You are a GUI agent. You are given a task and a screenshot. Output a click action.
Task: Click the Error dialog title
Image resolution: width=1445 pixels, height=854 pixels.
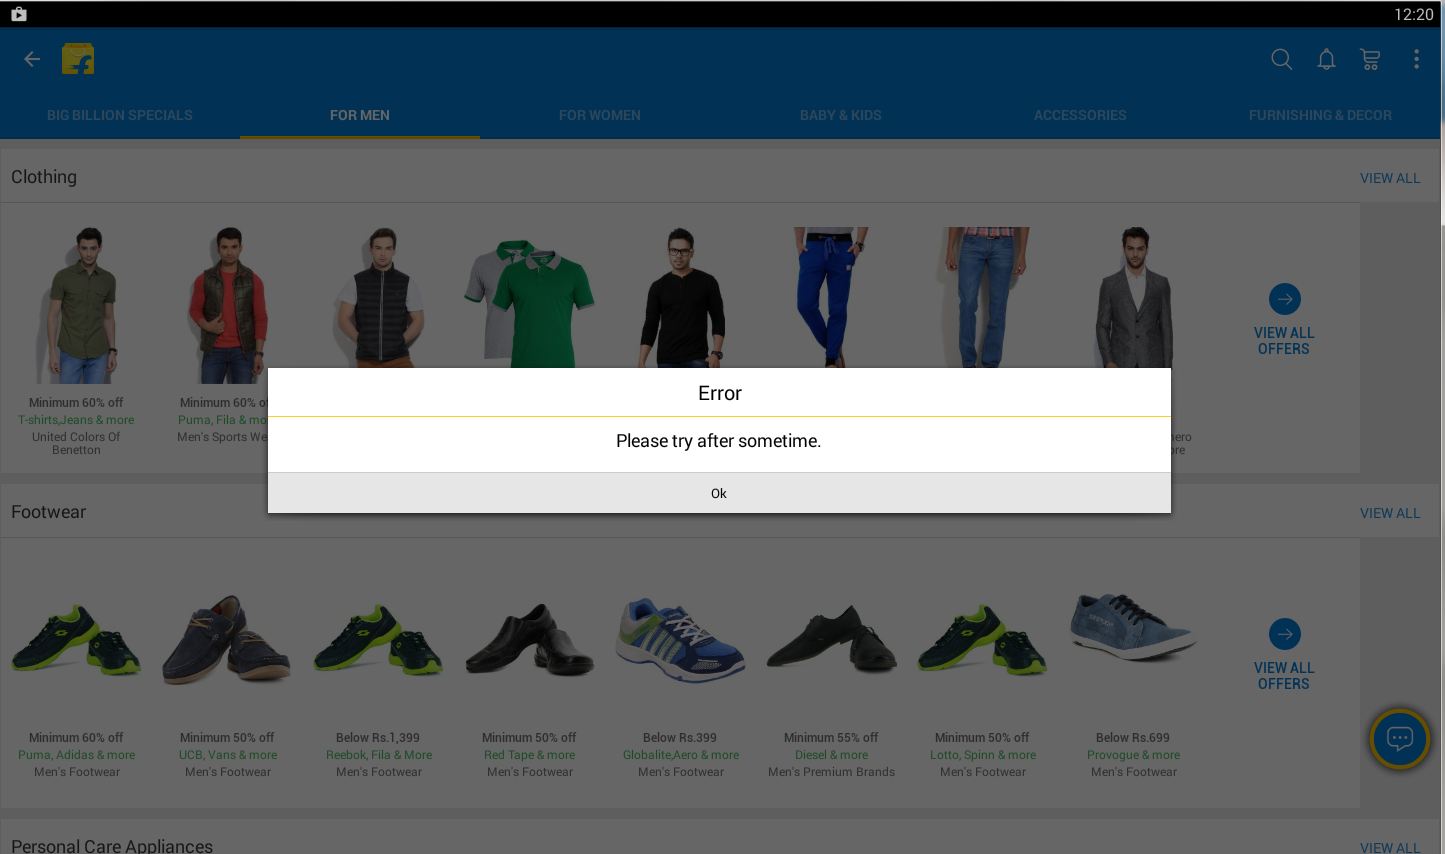pyautogui.click(x=720, y=393)
